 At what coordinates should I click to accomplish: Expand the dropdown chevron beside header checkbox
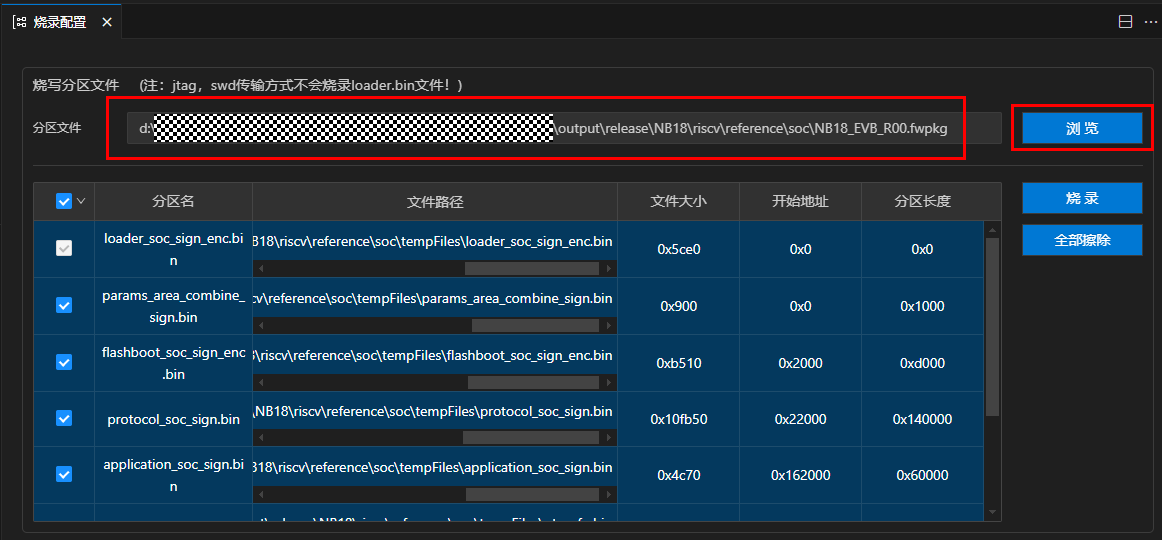coord(81,201)
